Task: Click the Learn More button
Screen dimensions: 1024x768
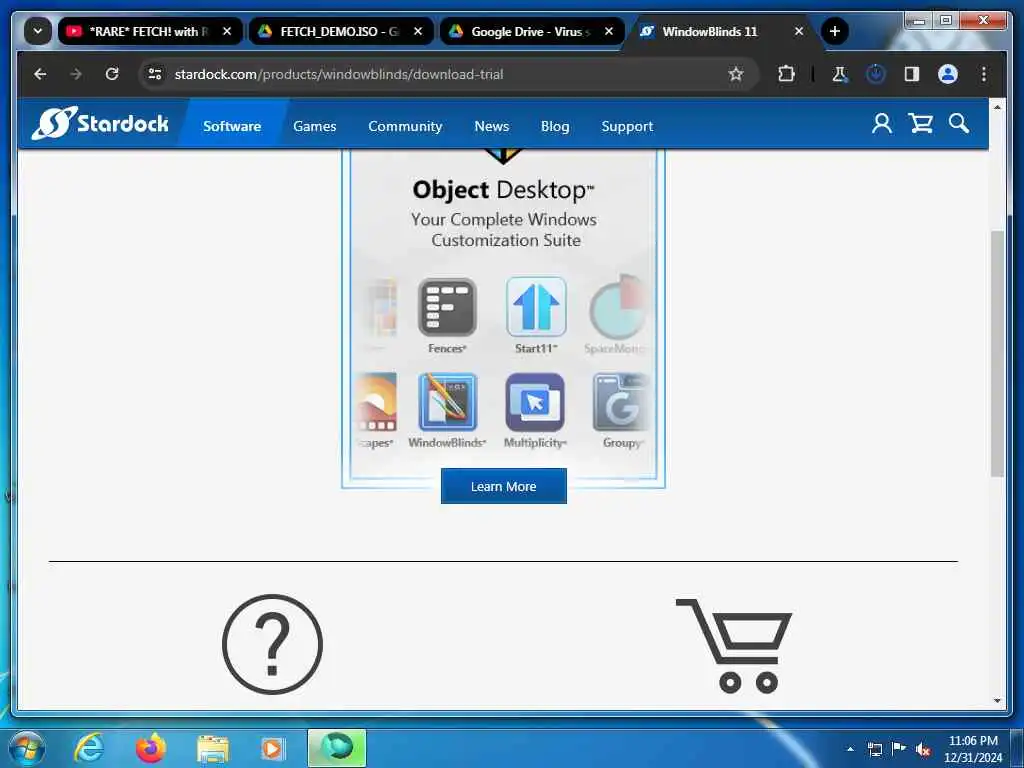Action: point(504,486)
